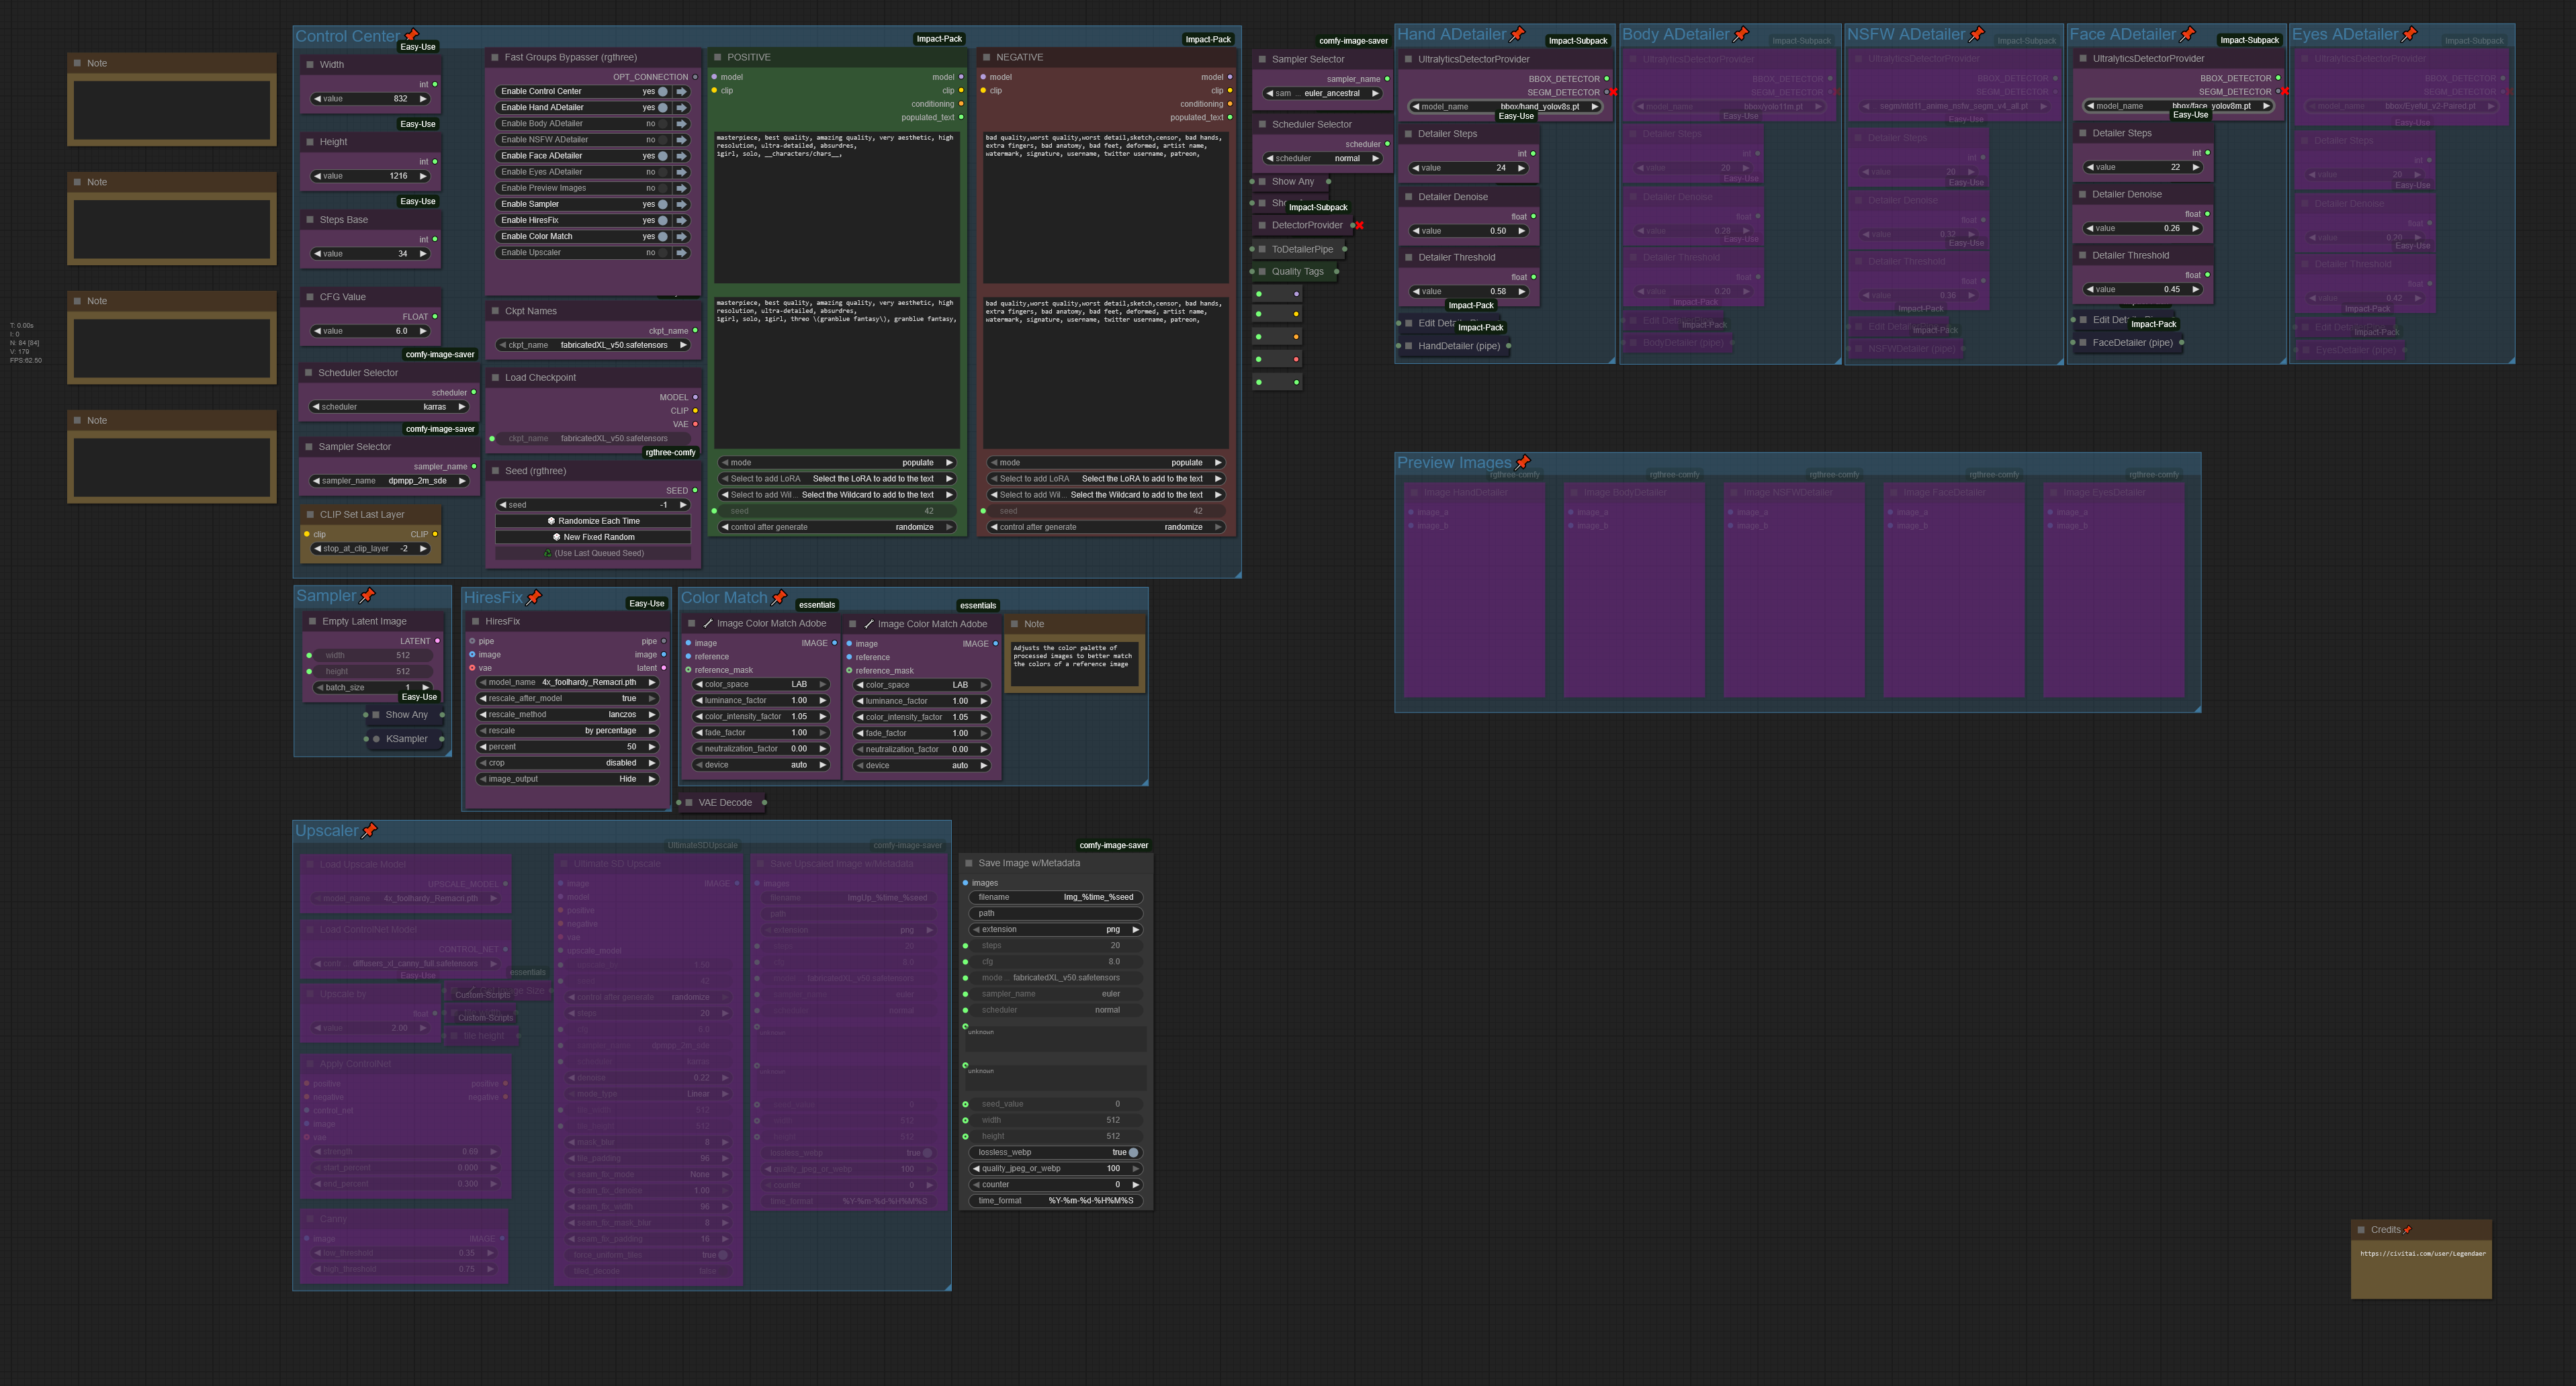Toggle Enable Sampler switch
Viewport: 2576px width, 1386px height.
[662, 204]
